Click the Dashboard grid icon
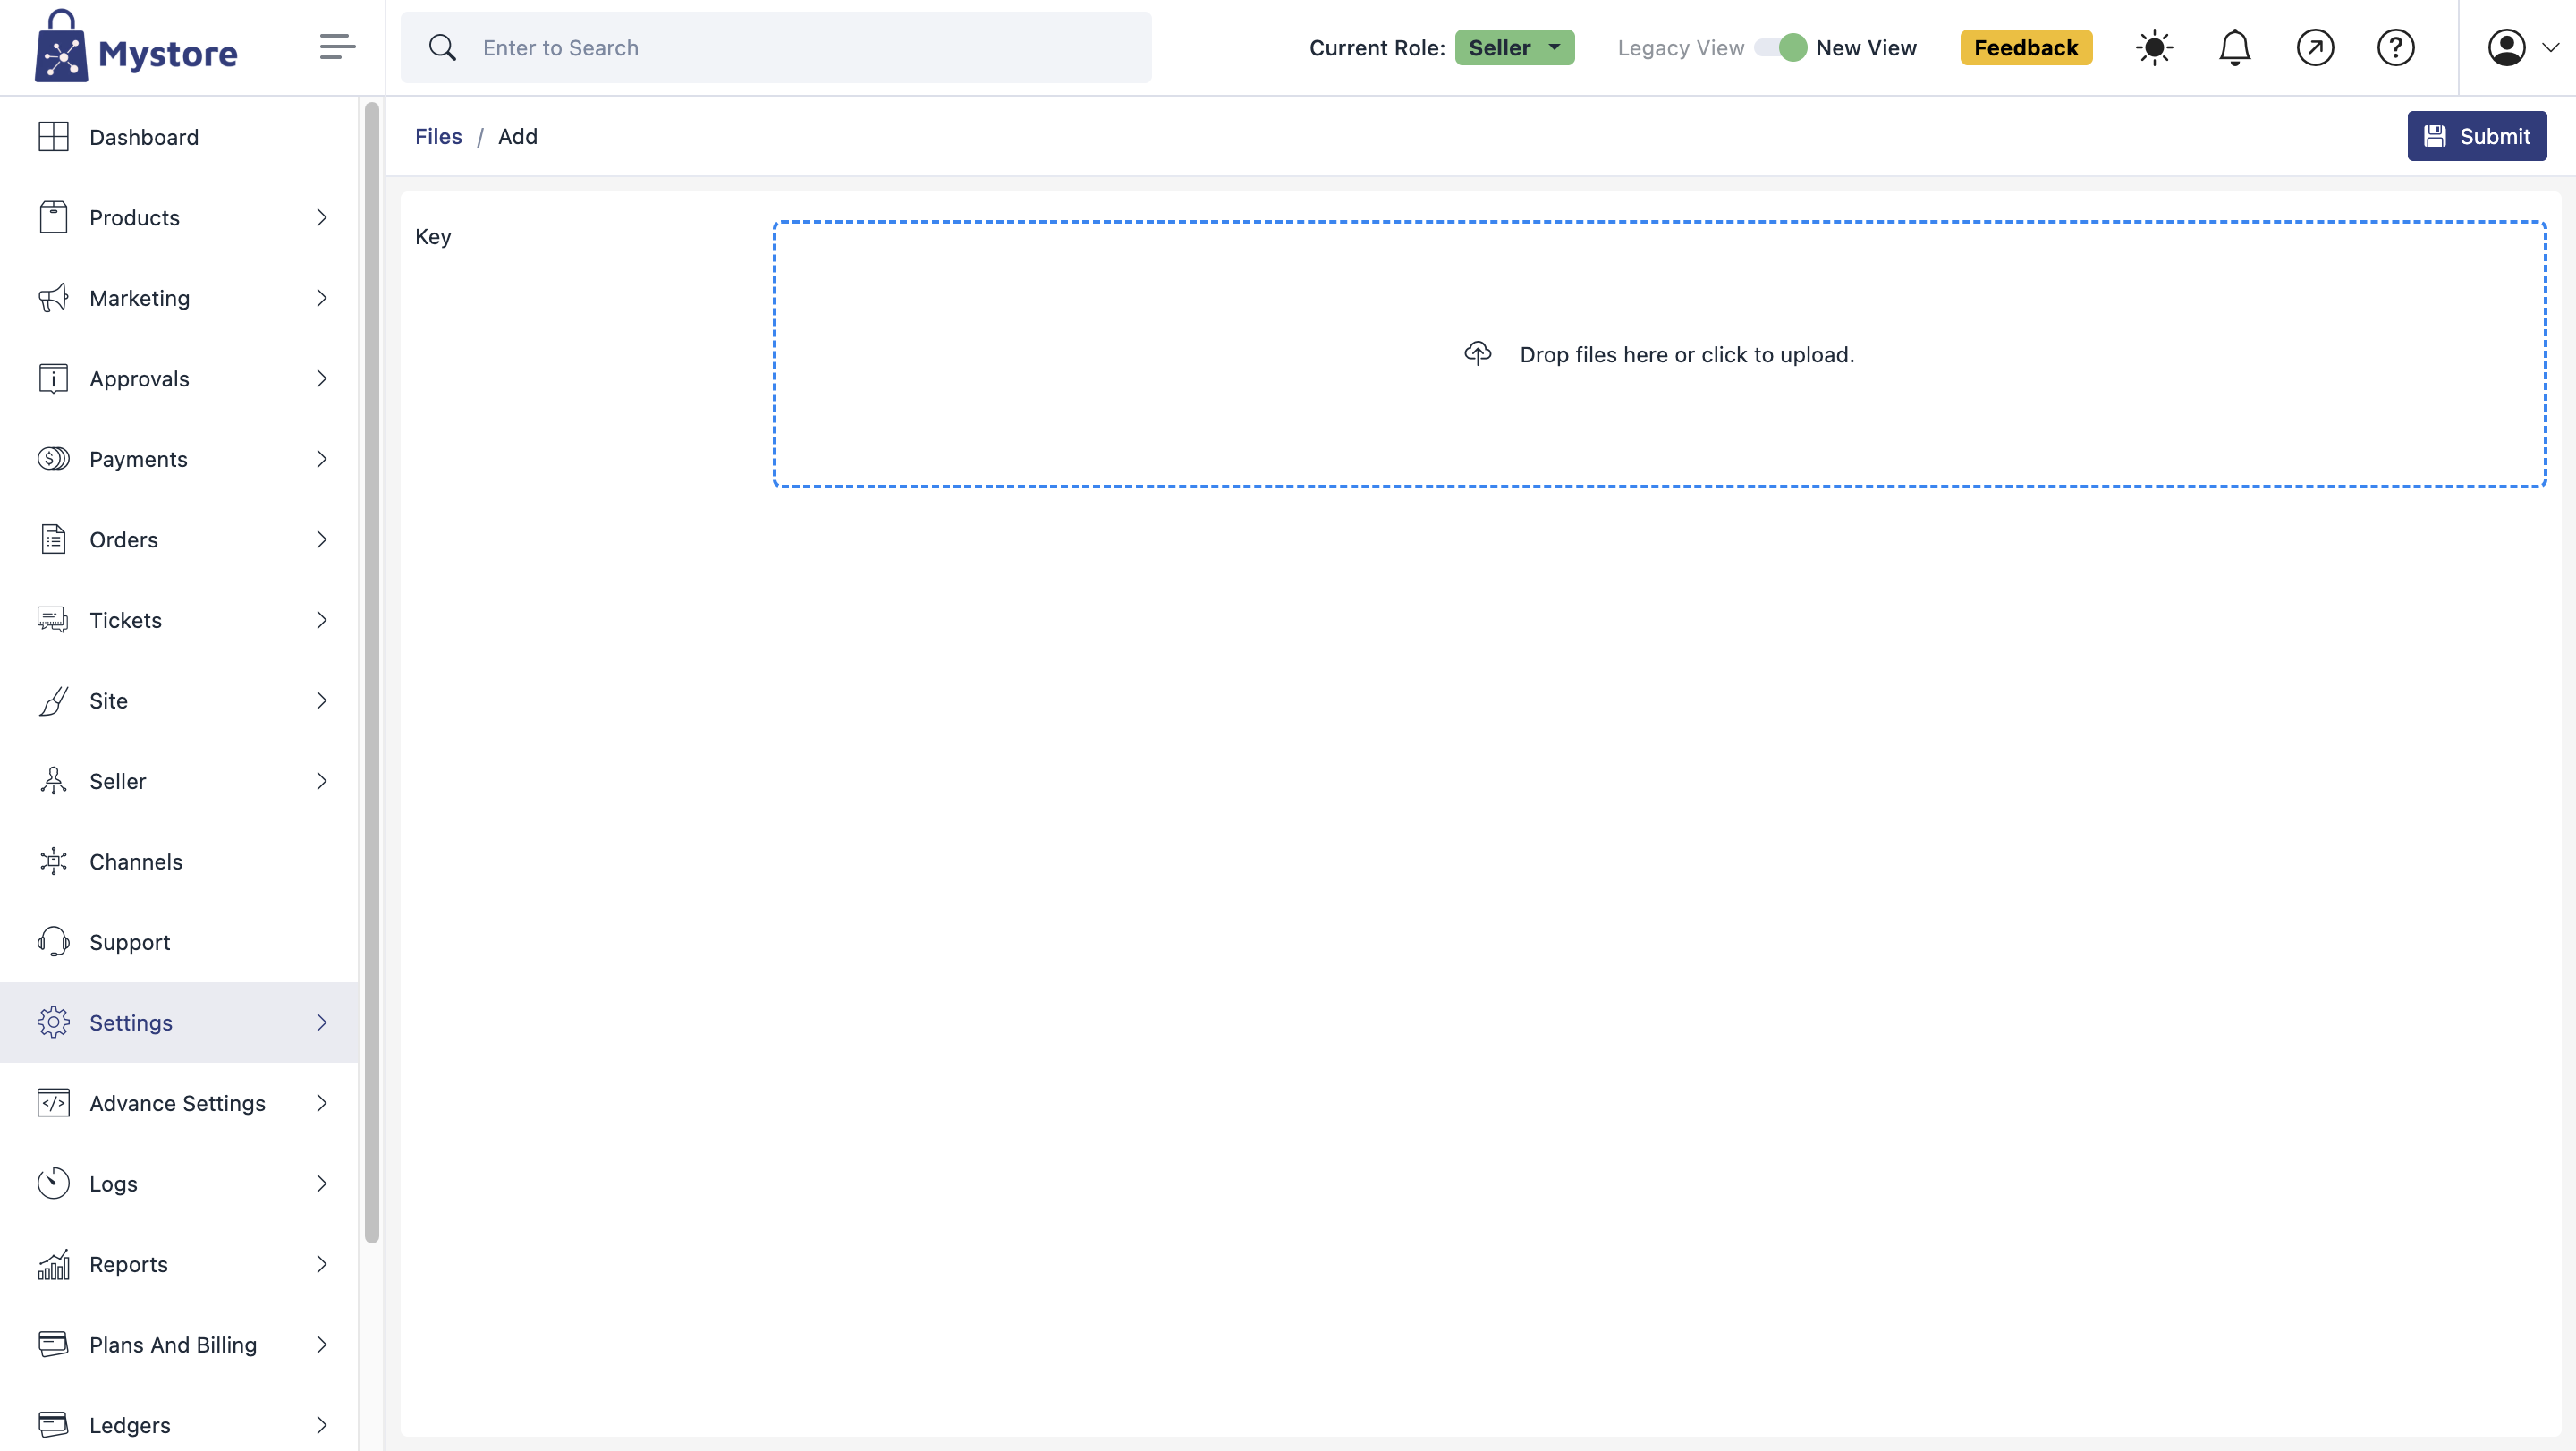Screen dimensions: 2576x1451 [x=53, y=137]
